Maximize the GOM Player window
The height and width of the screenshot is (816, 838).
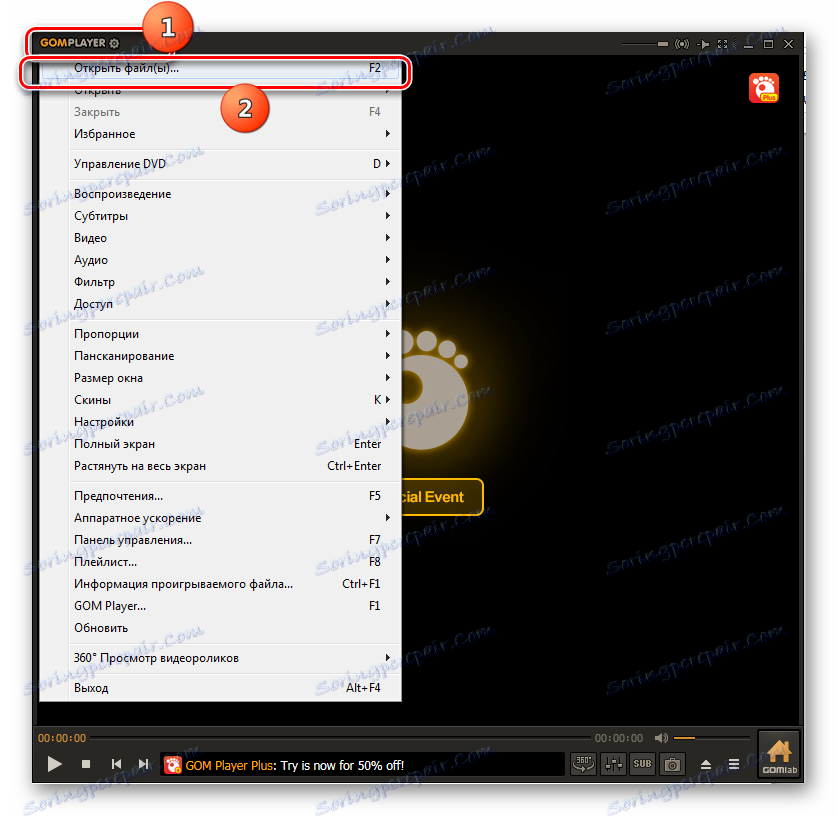[x=768, y=44]
